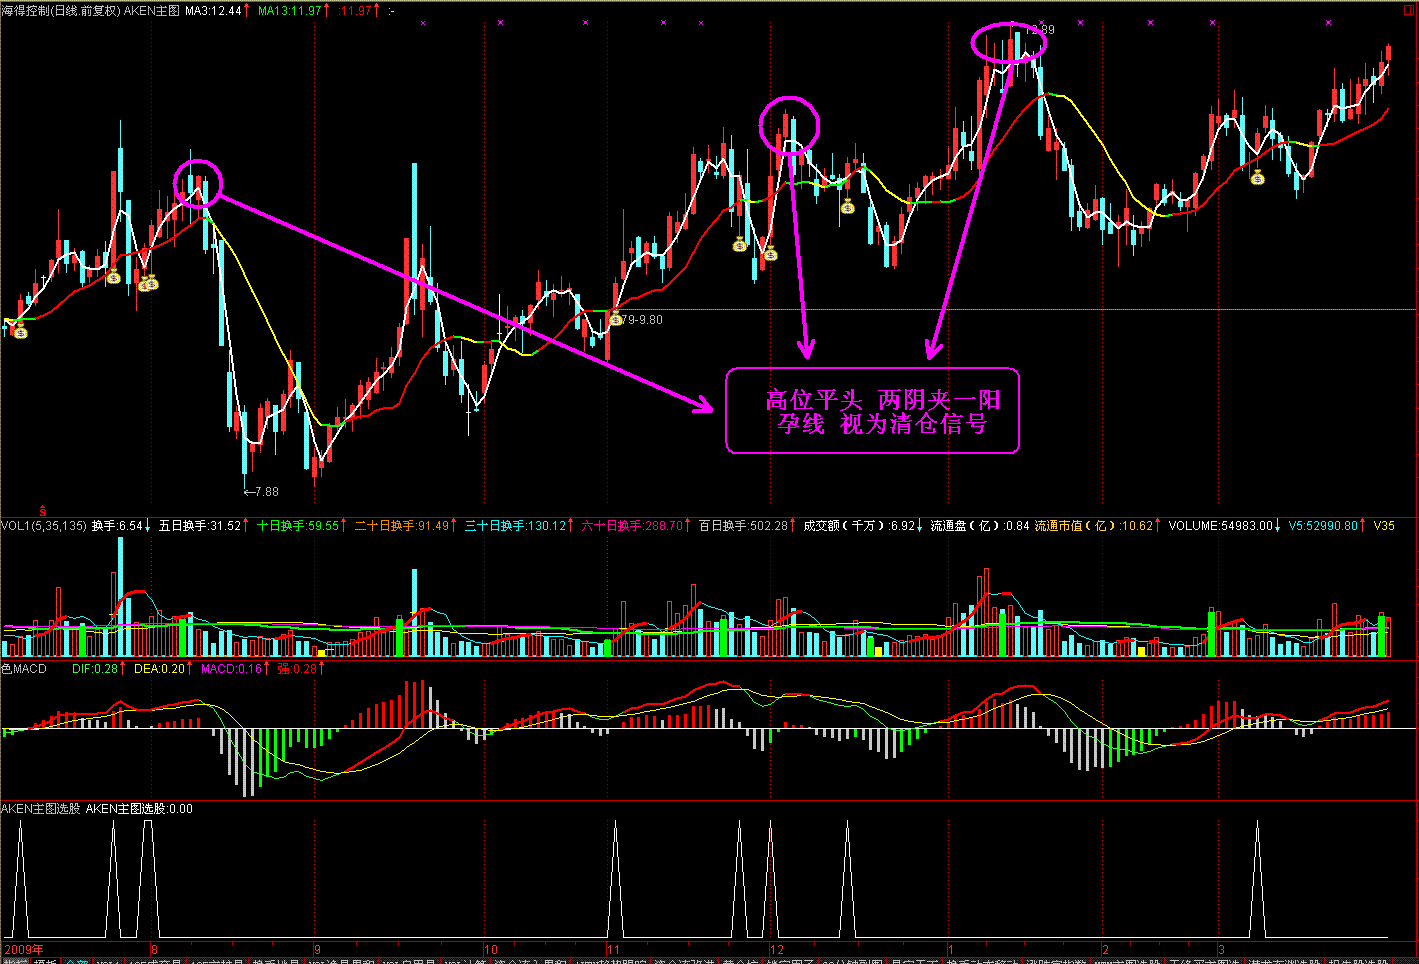Select the 2009年 marker on the time axis
Viewport: 1419px width, 964px height.
tap(24, 949)
